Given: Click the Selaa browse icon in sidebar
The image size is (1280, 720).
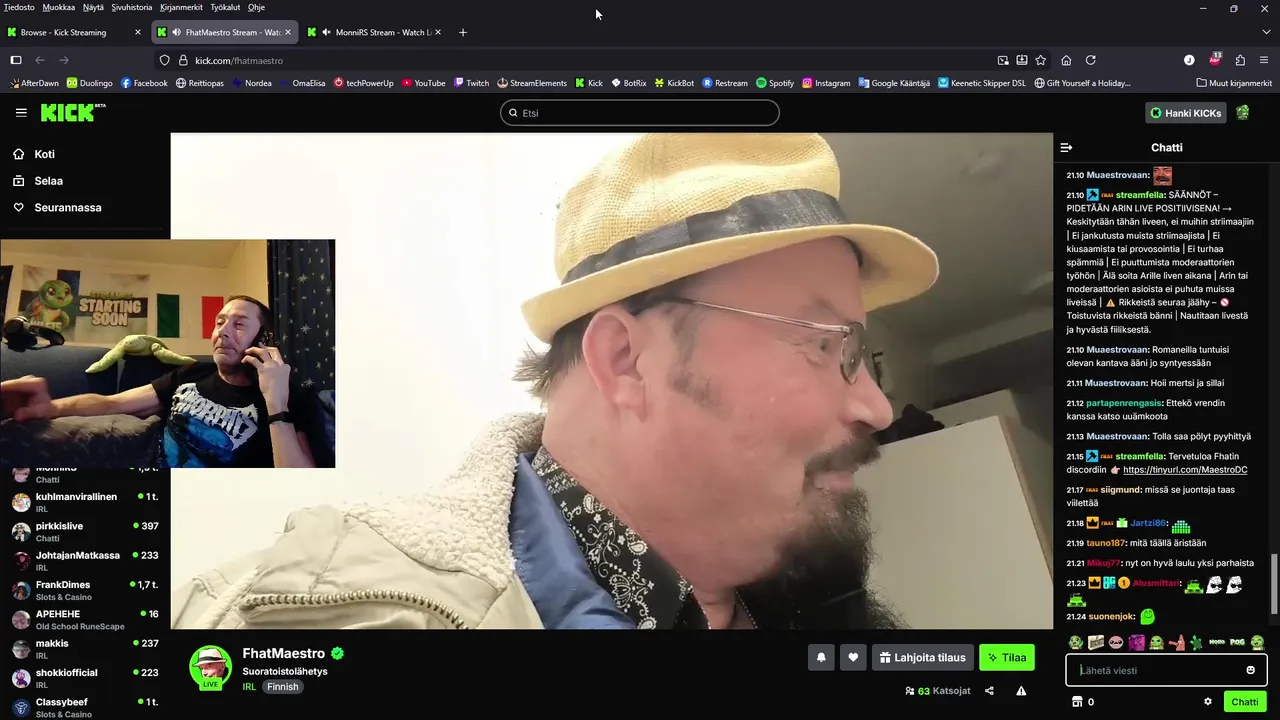Looking at the screenshot, I should 18,181.
